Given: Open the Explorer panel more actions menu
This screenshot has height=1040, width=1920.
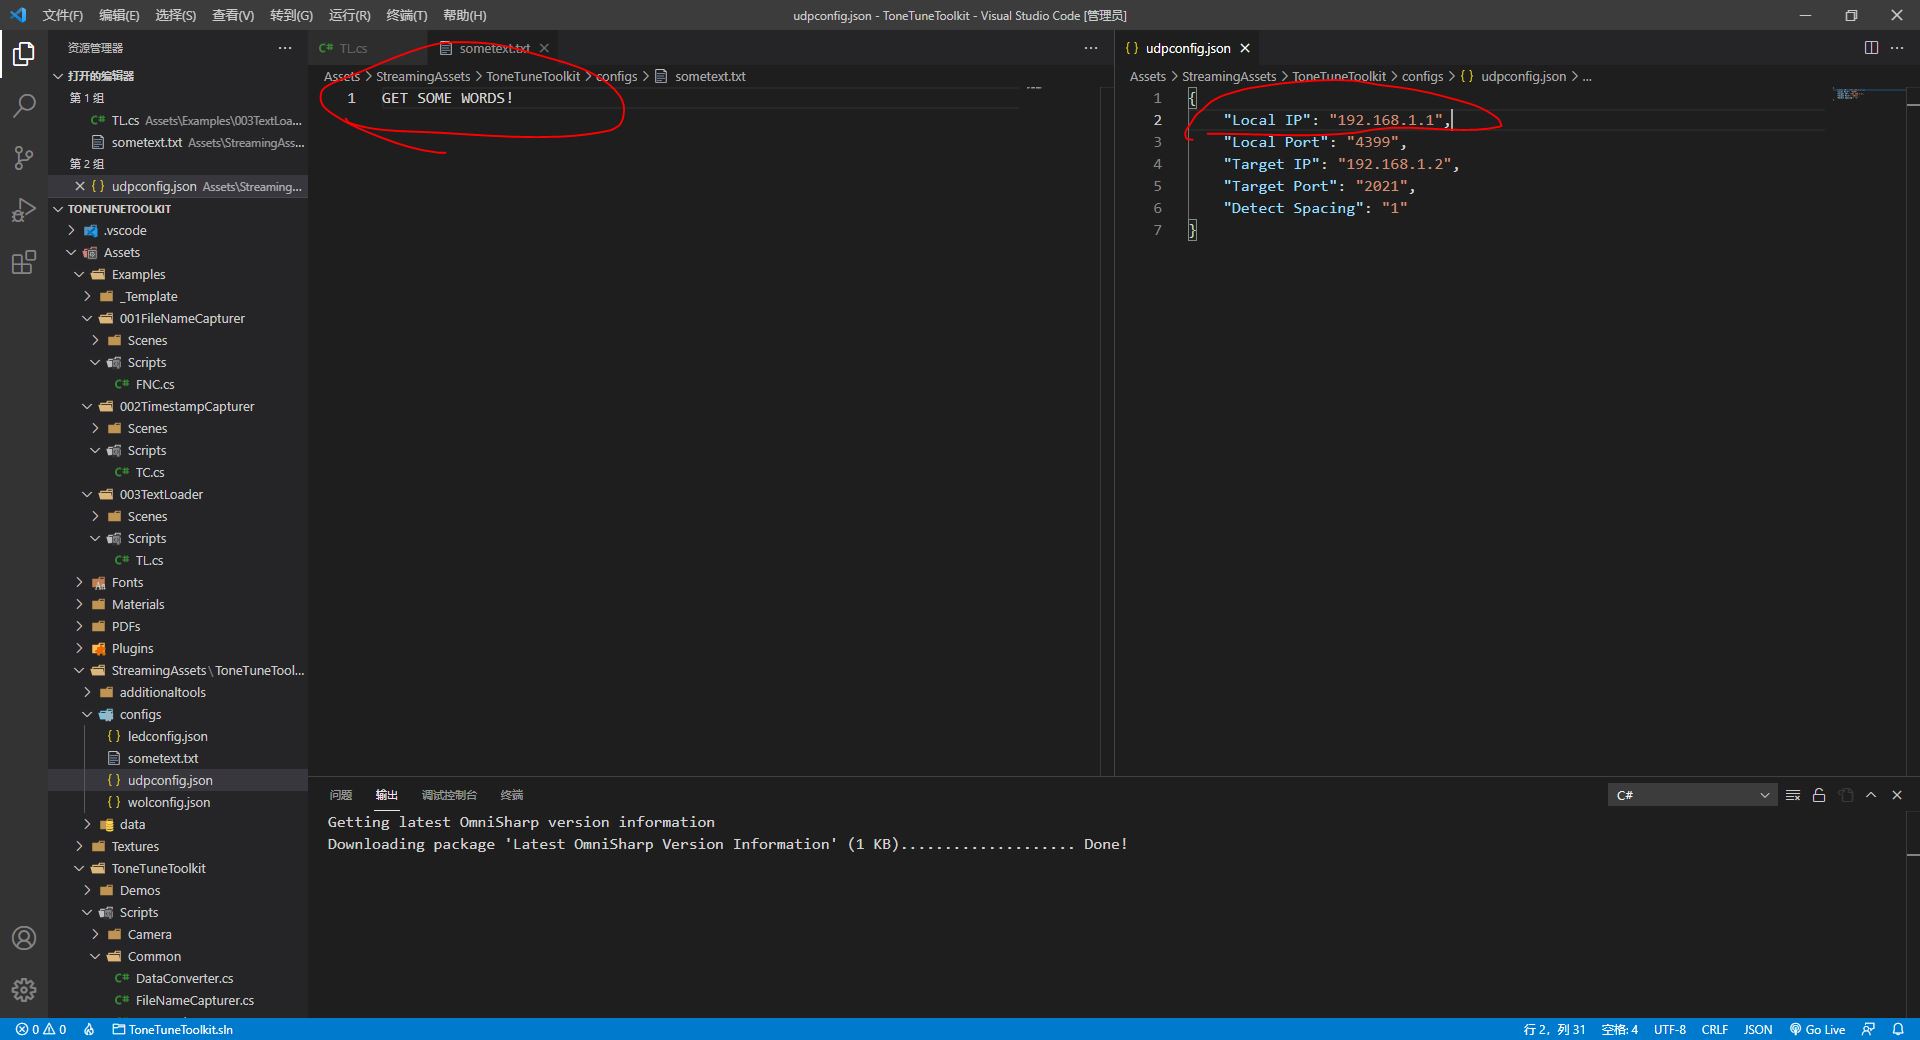Looking at the screenshot, I should pyautogui.click(x=285, y=48).
